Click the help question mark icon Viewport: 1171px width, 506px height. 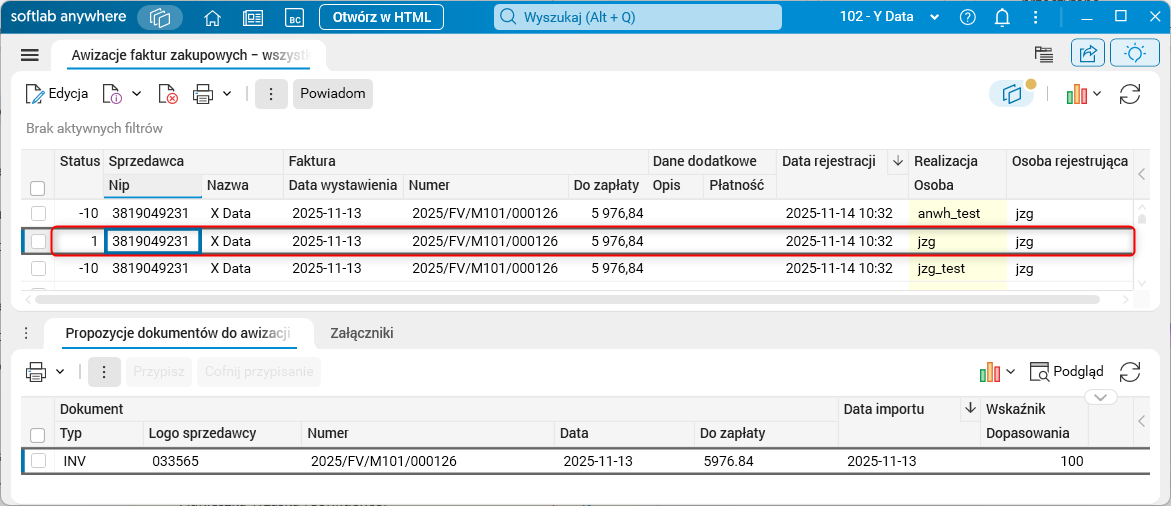point(967,17)
